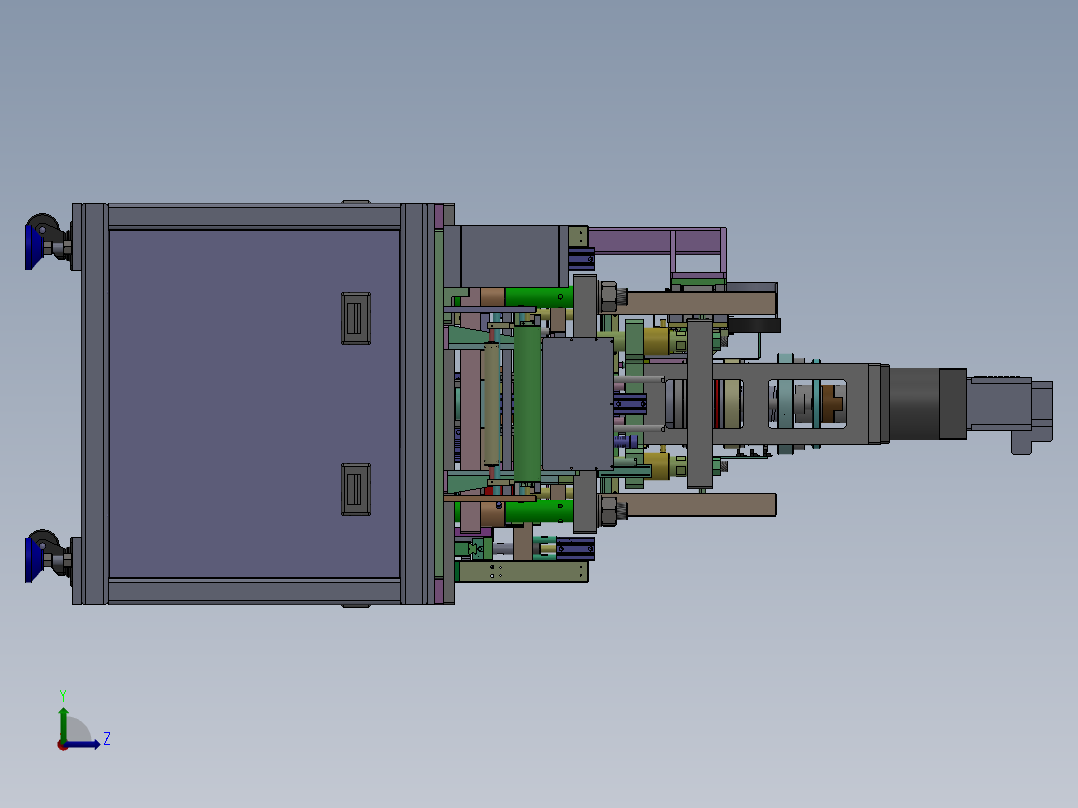
Task: Select the lower recessed handle on the cabinet panel
Action: pos(355,489)
